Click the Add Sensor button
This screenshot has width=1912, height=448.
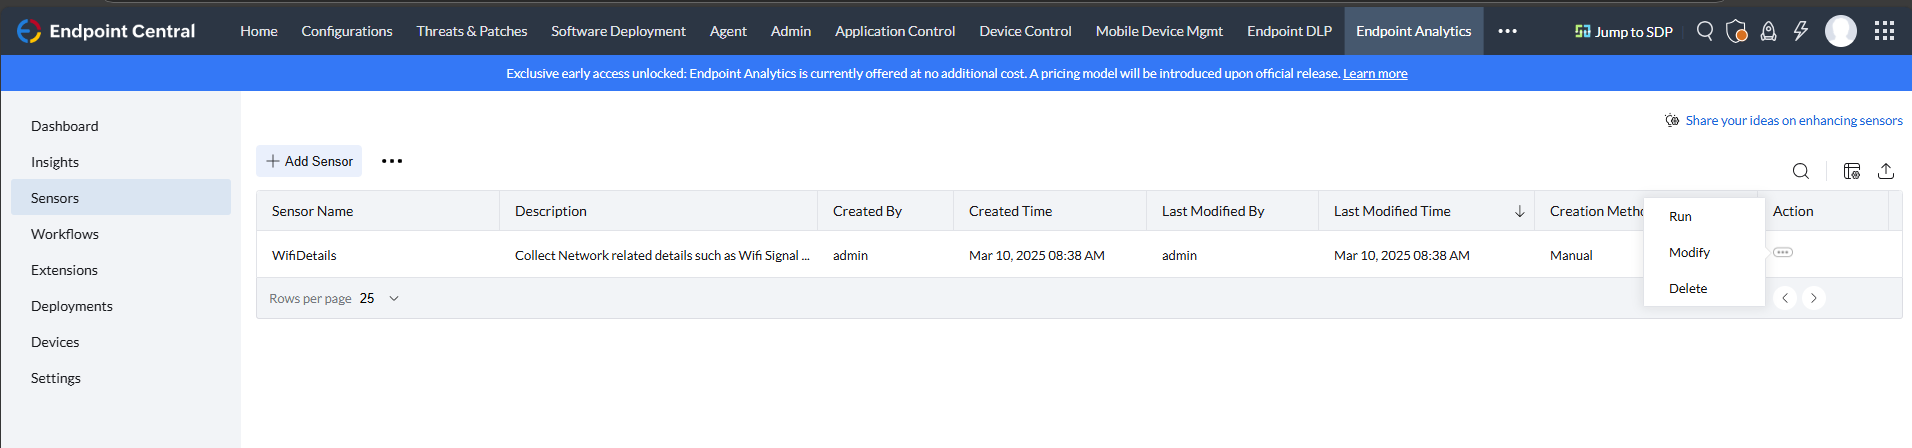[309, 161]
